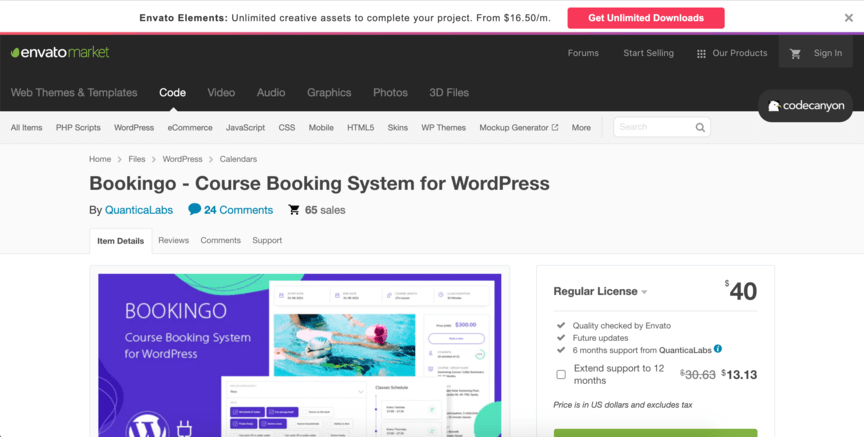Viewport: 864px width, 437px height.
Task: Click the external link icon by Mockup Generator
Action: pyautogui.click(x=555, y=127)
